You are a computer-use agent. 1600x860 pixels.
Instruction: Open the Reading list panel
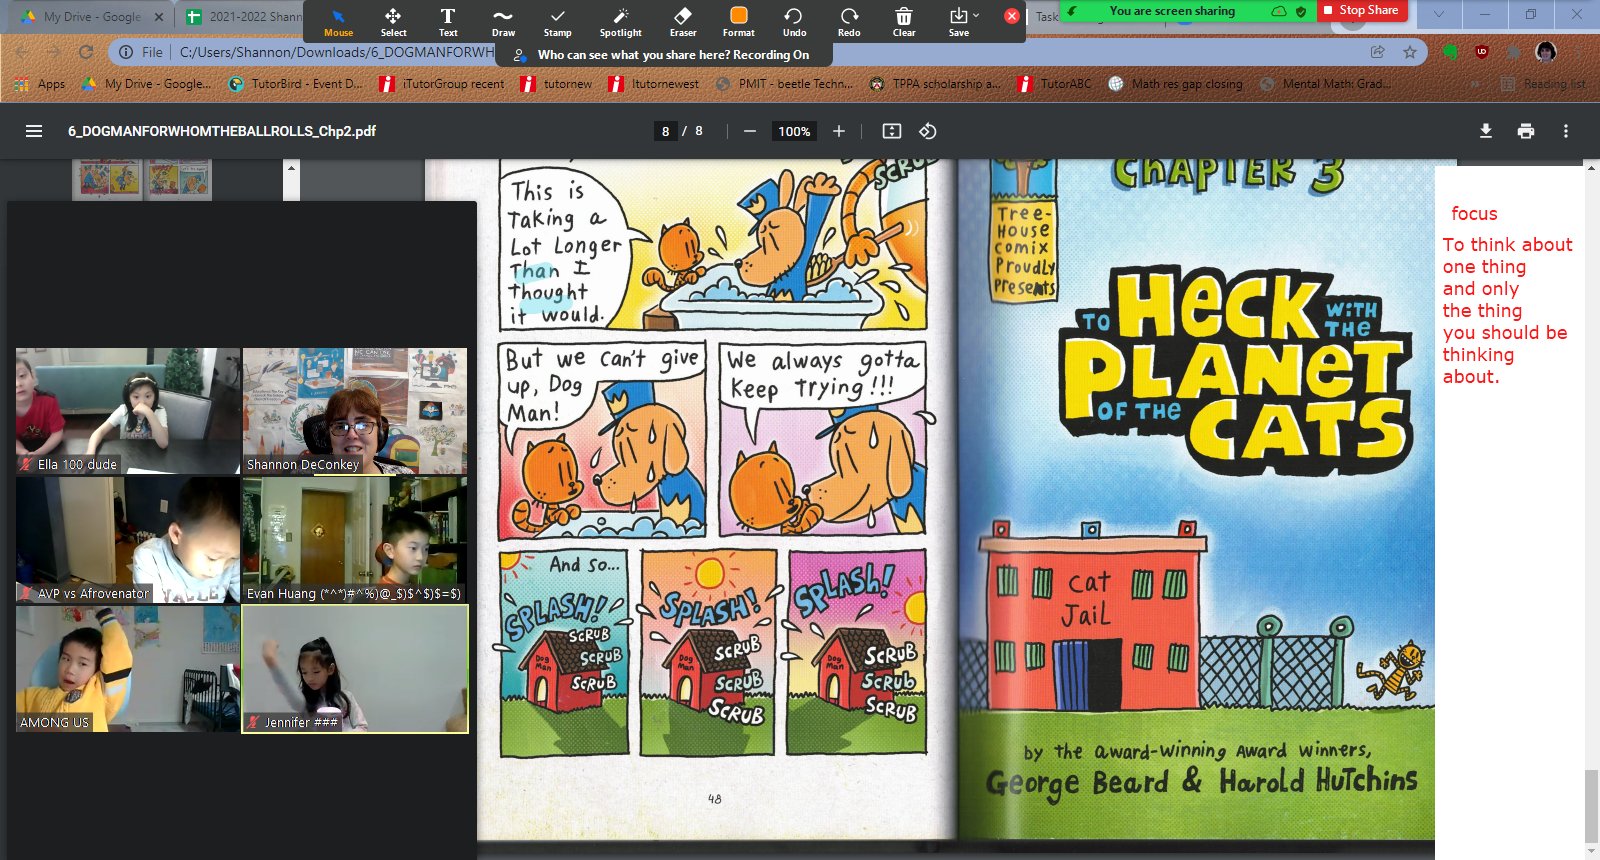[x=1543, y=84]
